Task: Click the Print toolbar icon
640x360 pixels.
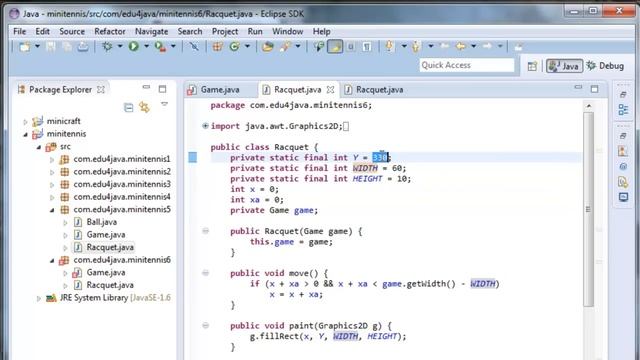Action: coord(83,47)
